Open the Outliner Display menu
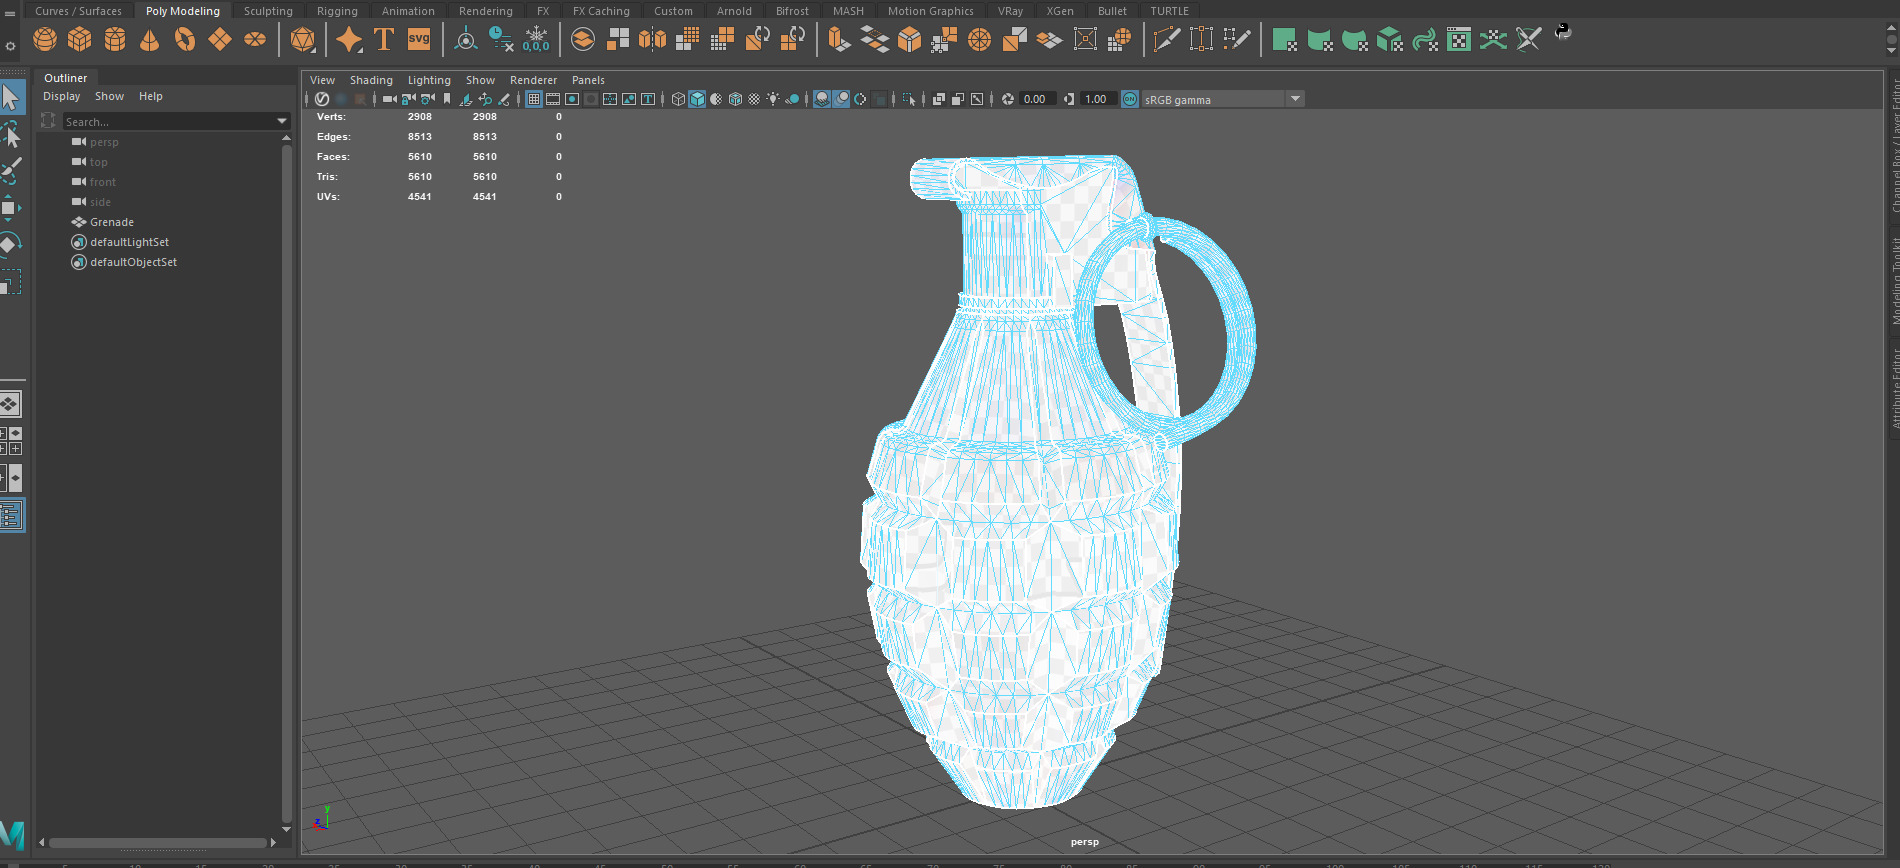The width and height of the screenshot is (1900, 868). pos(61,96)
